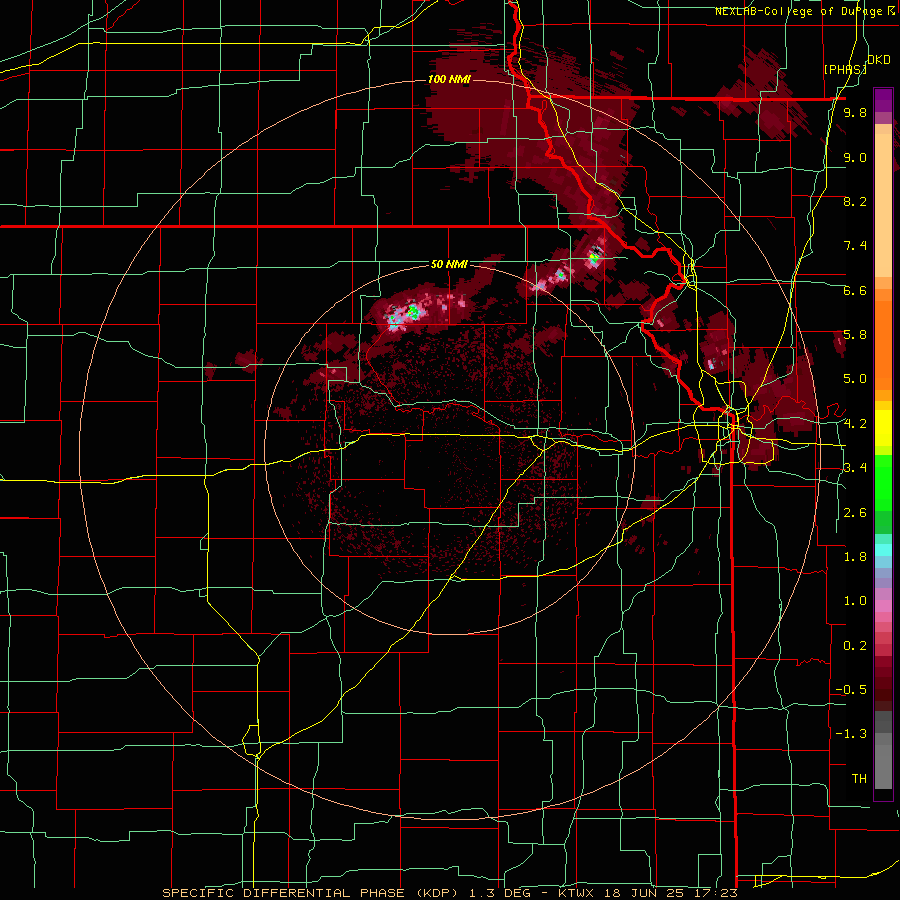Click the 1.0 scale value

(x=855, y=601)
